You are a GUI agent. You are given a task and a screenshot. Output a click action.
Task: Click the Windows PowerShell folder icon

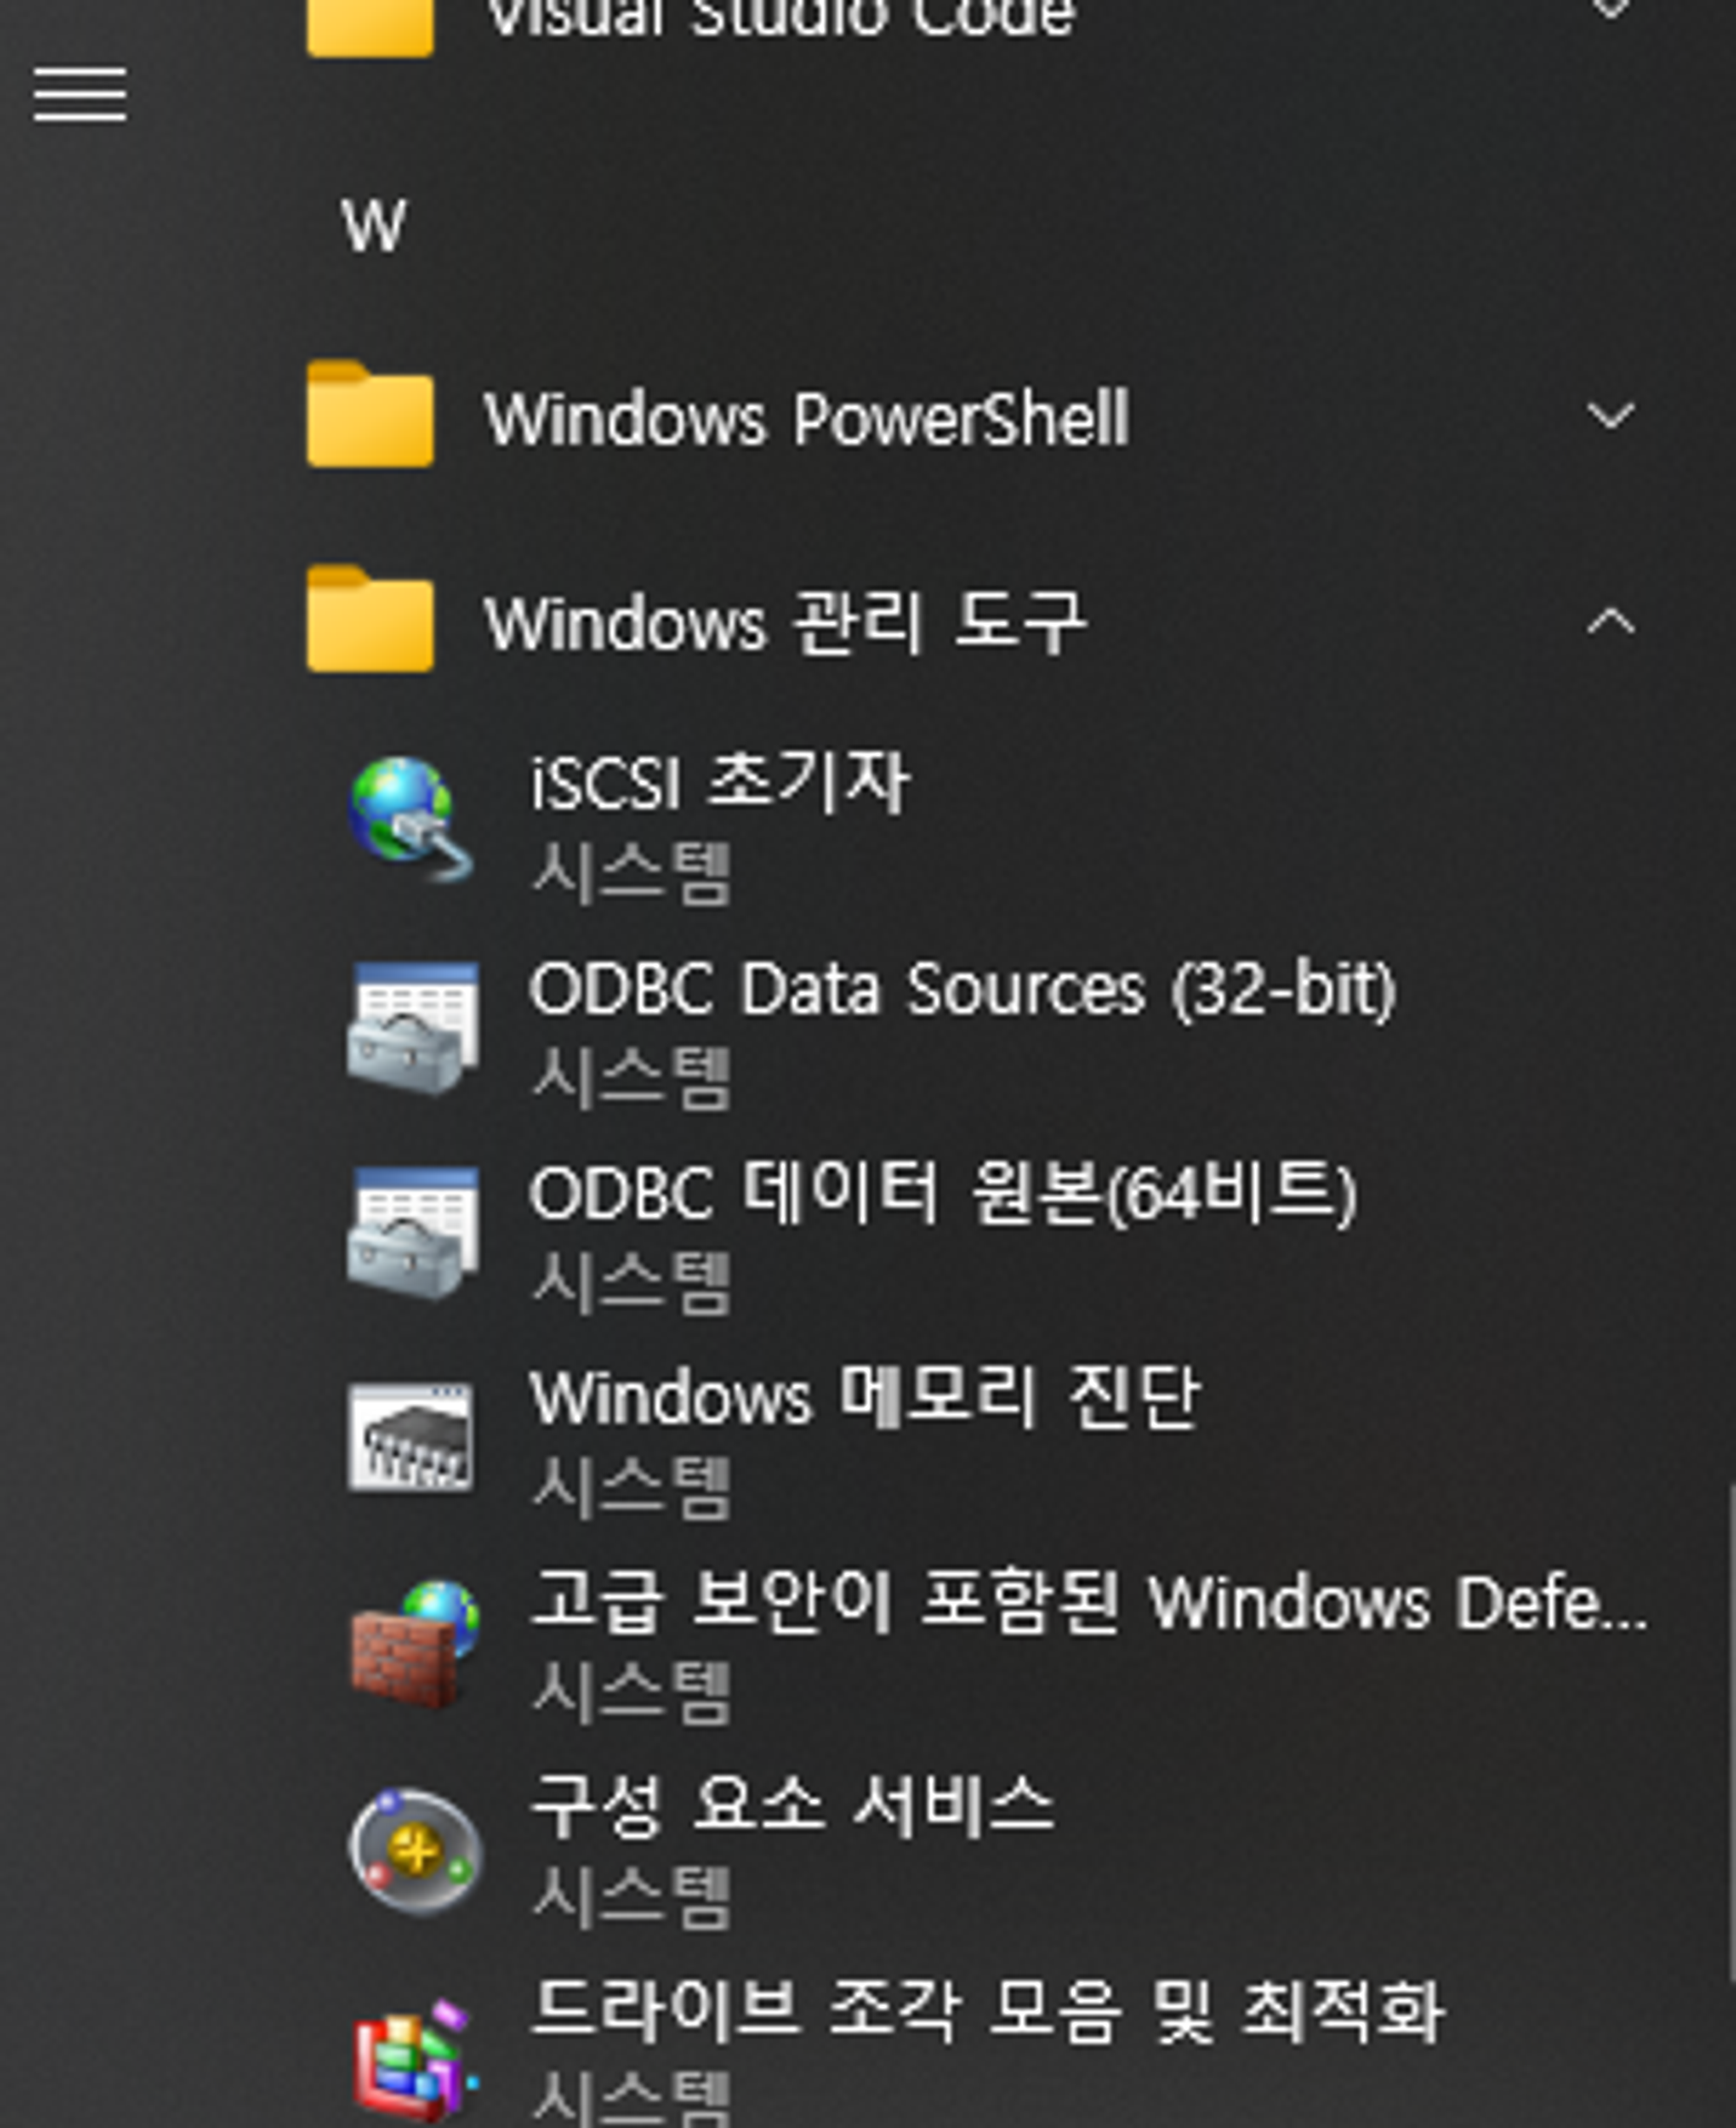370,414
